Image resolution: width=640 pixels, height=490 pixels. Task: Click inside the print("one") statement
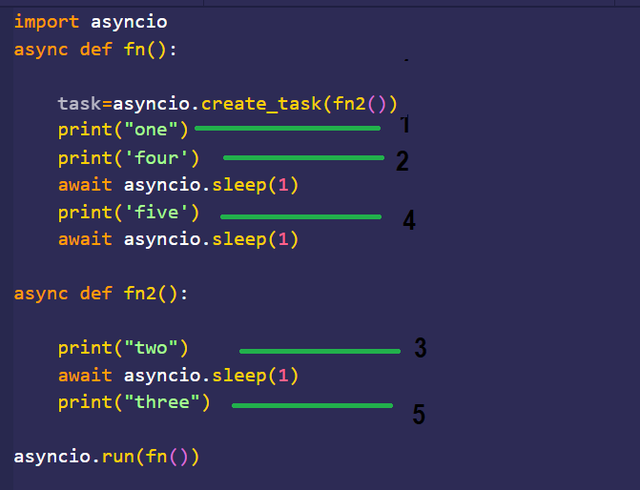[123, 130]
